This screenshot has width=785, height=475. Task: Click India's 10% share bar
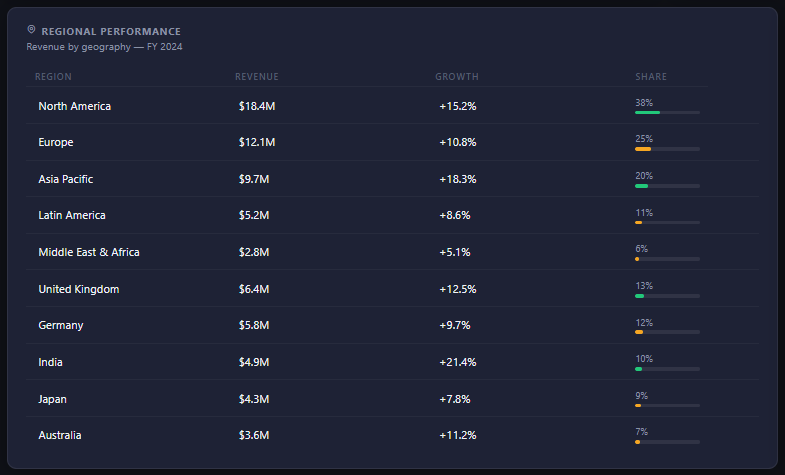pos(667,369)
